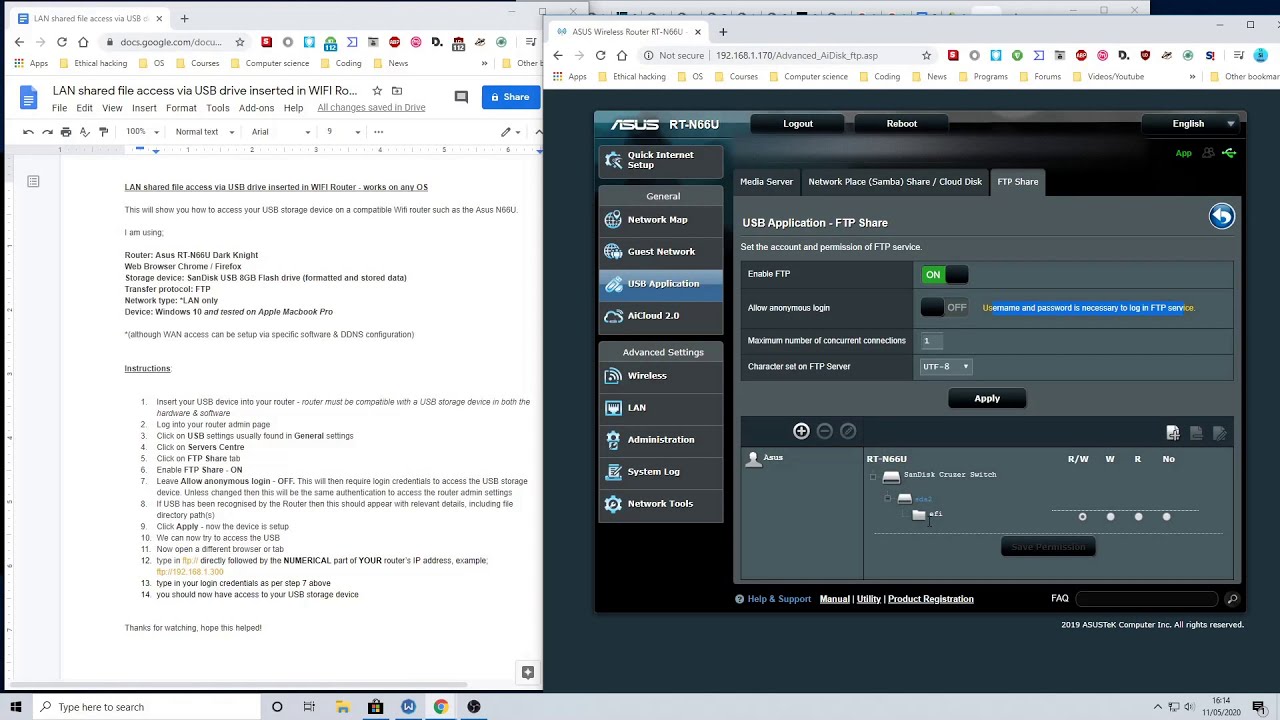The height and width of the screenshot is (720, 1280).
Task: Click the Apply button
Action: (987, 399)
